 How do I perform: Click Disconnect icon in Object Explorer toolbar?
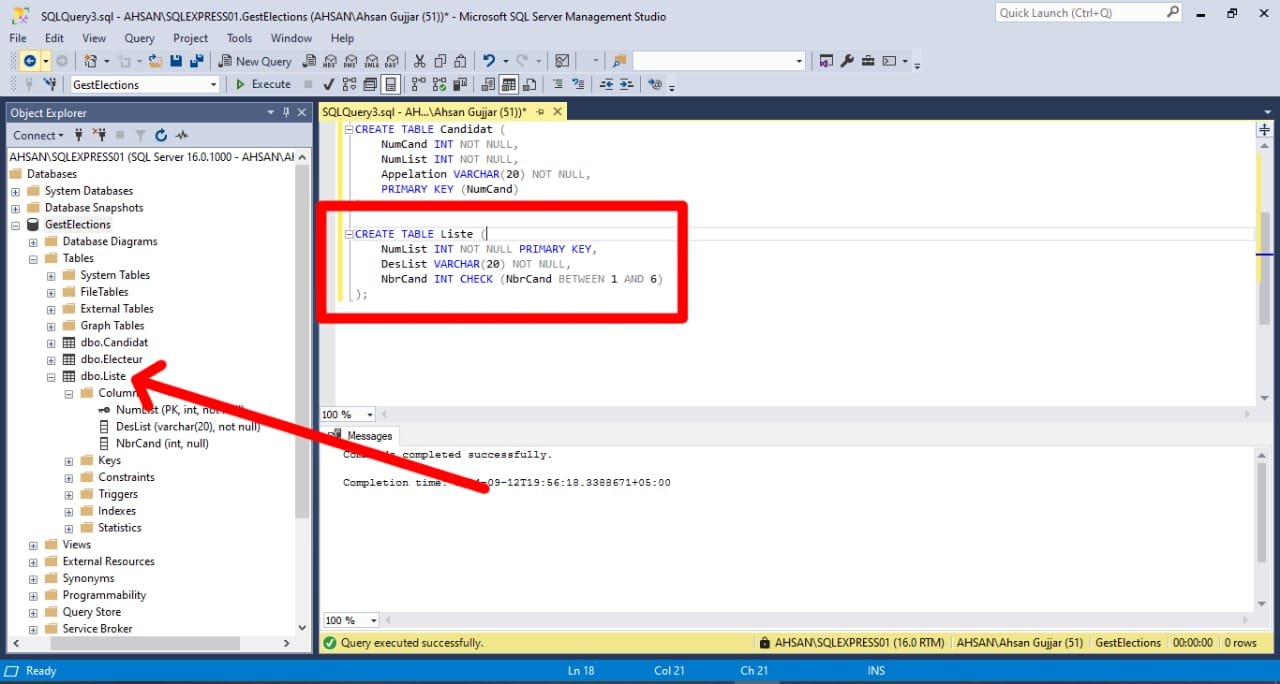point(99,135)
